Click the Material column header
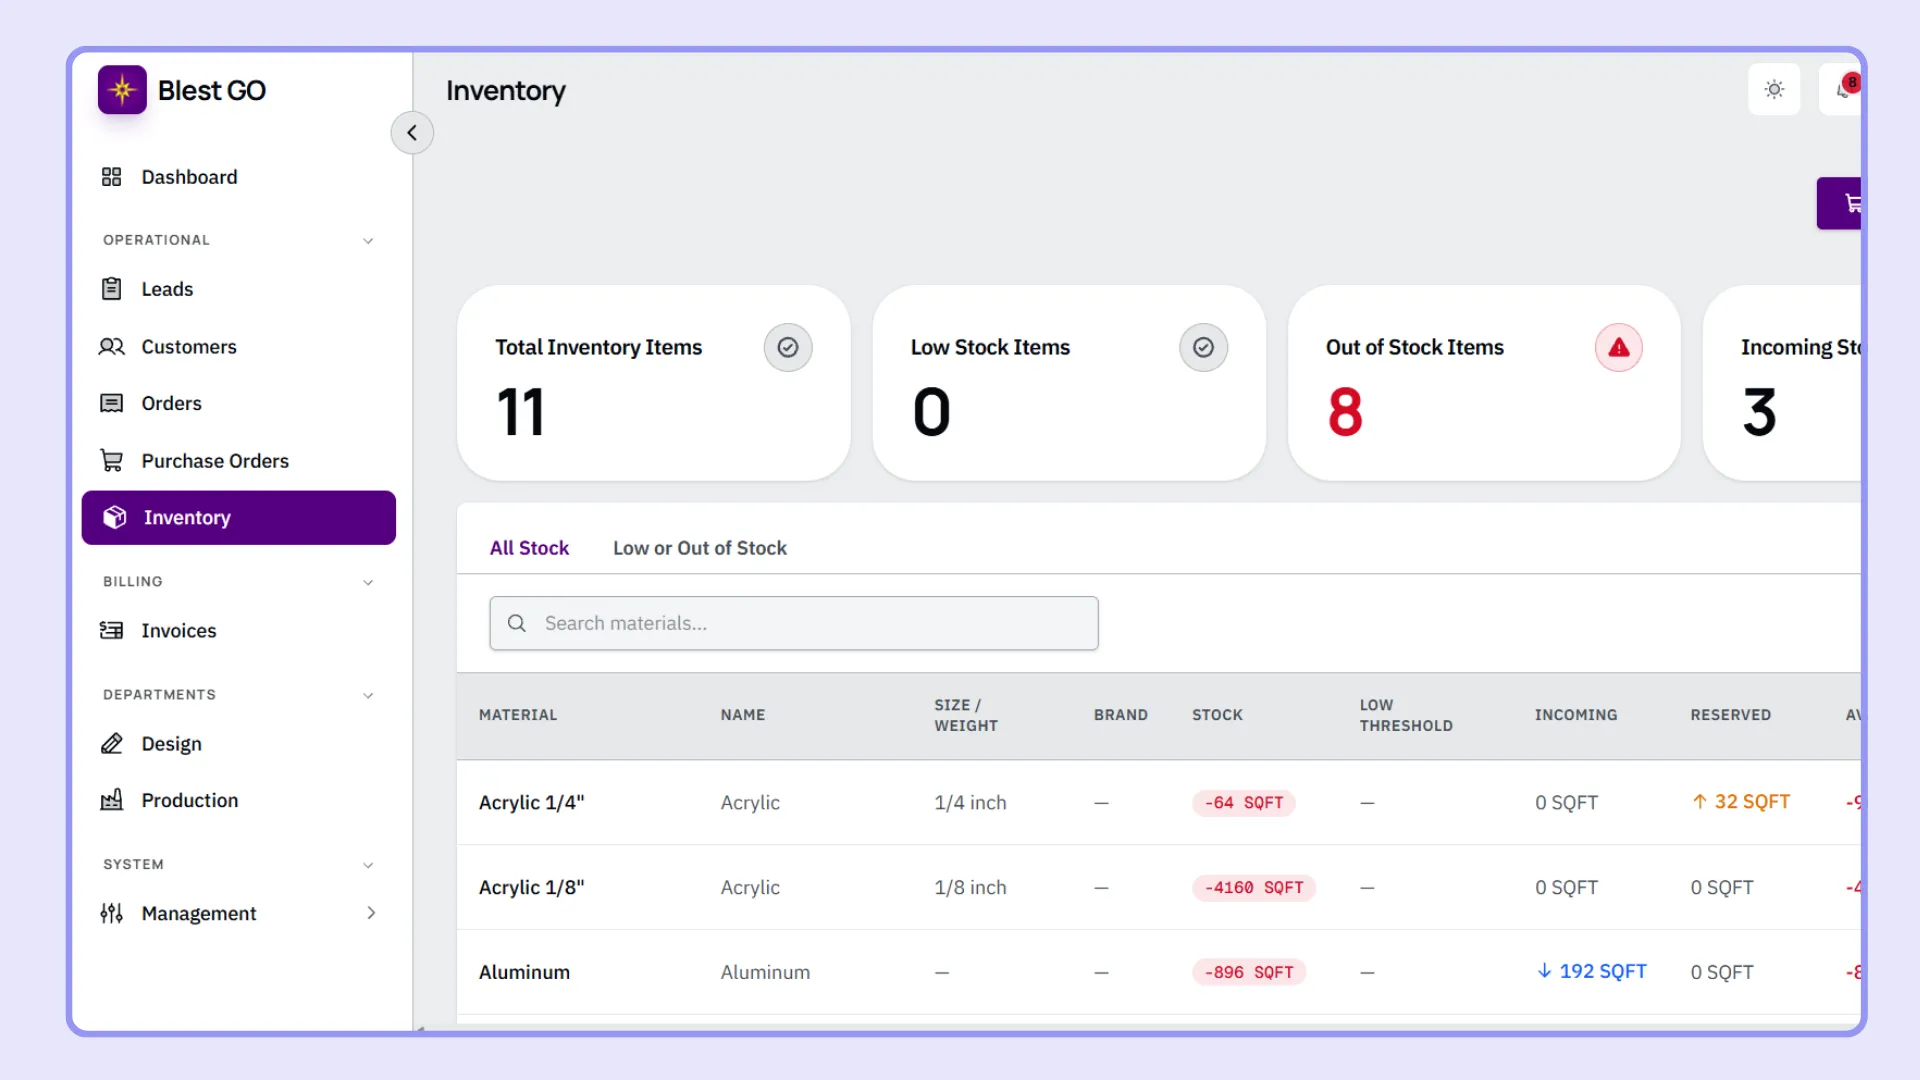This screenshot has width=1920, height=1080. 518,715
